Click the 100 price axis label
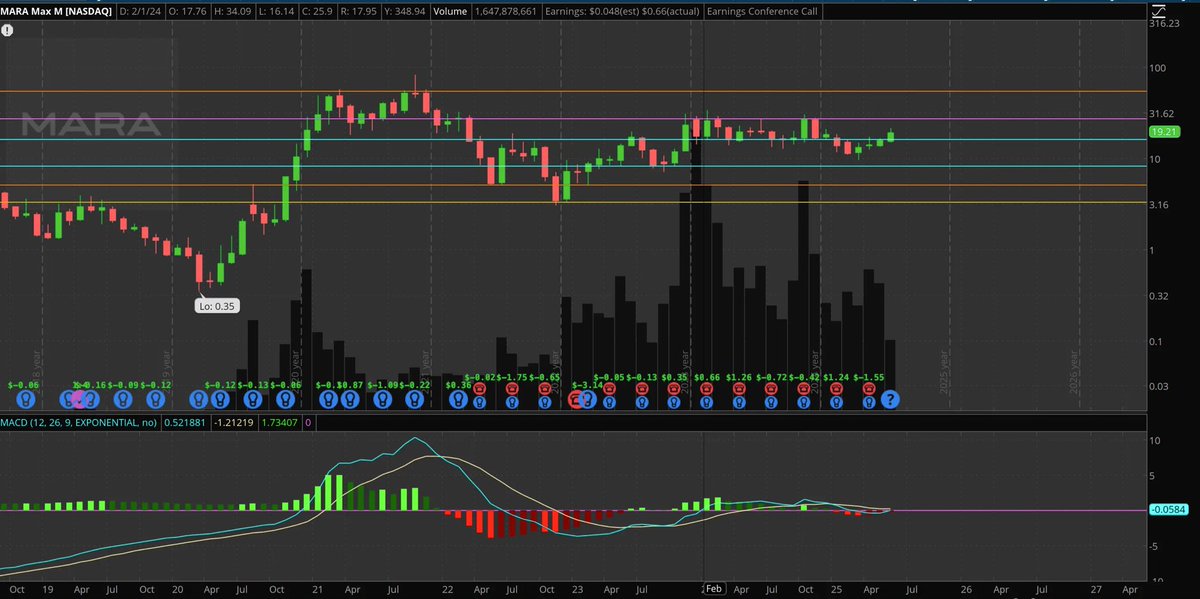 point(1158,68)
